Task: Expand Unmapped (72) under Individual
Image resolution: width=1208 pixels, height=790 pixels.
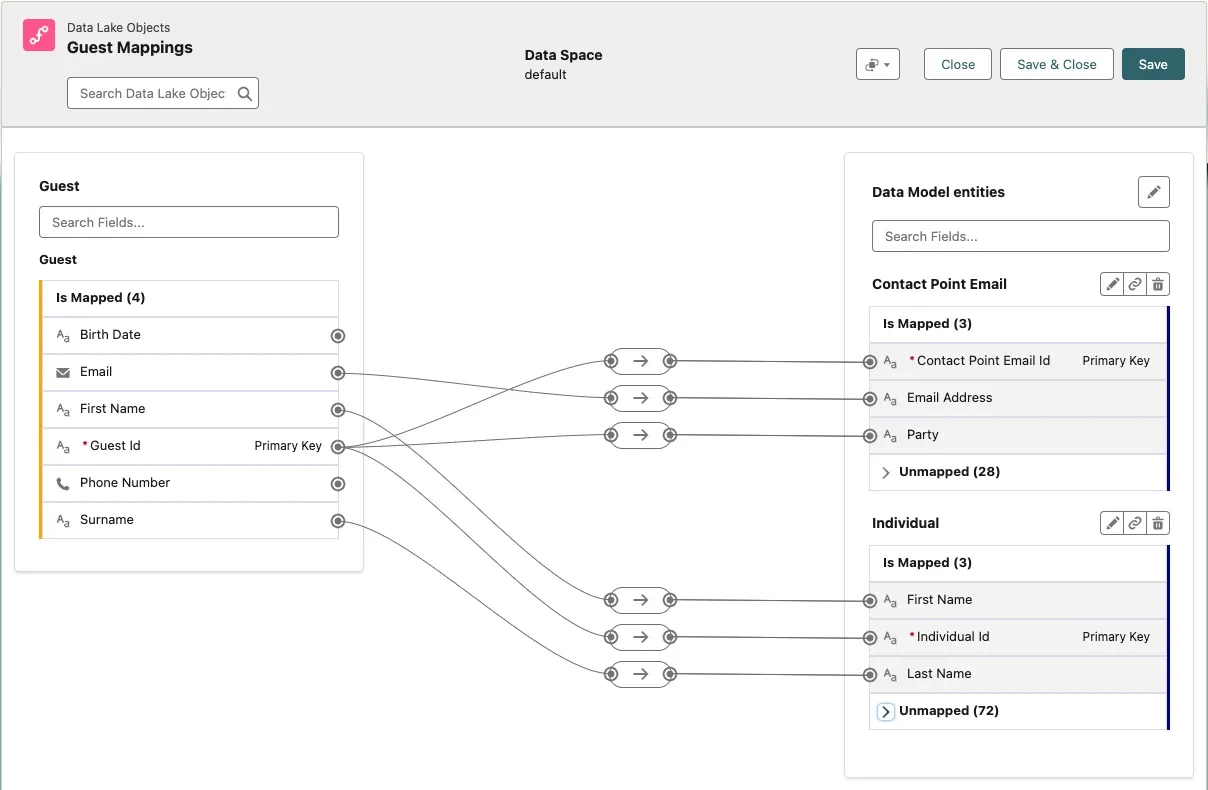Action: point(886,711)
